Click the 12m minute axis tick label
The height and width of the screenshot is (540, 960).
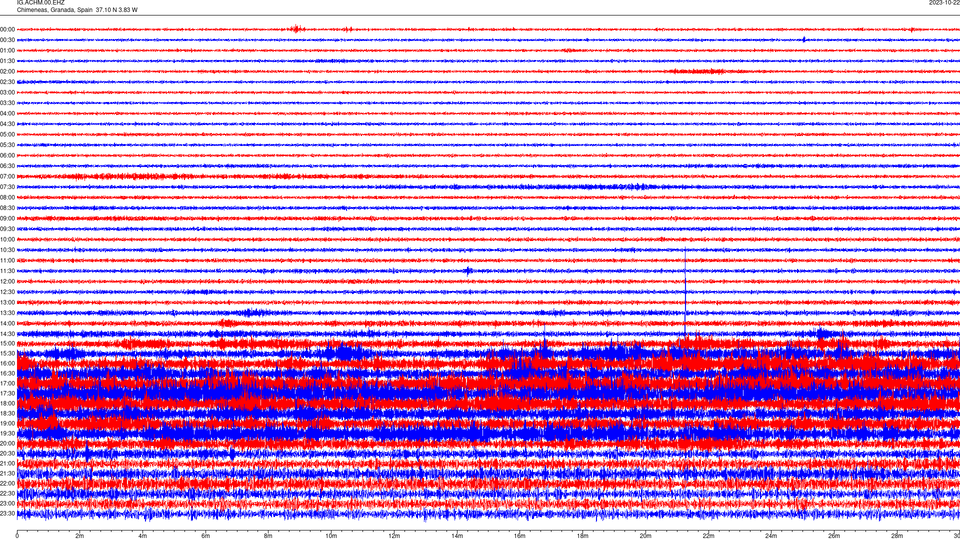394,536
